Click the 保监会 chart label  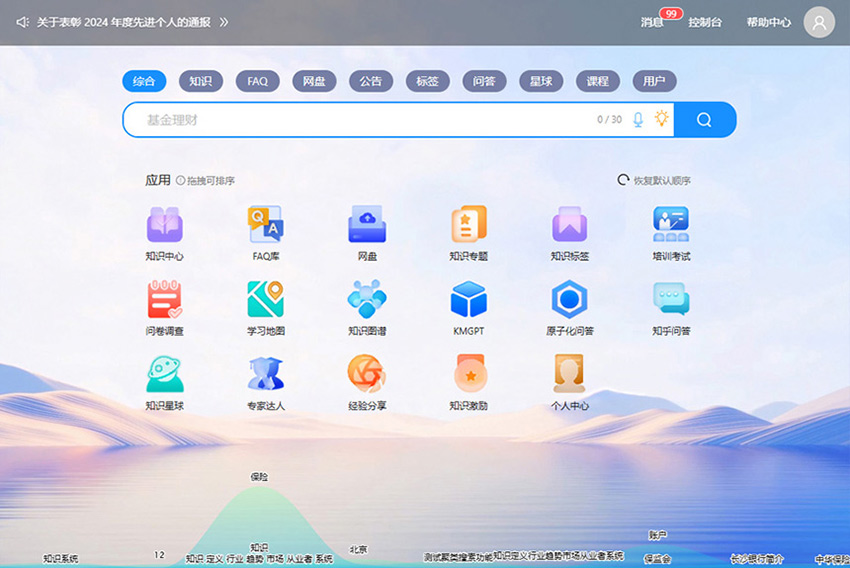coord(658,559)
